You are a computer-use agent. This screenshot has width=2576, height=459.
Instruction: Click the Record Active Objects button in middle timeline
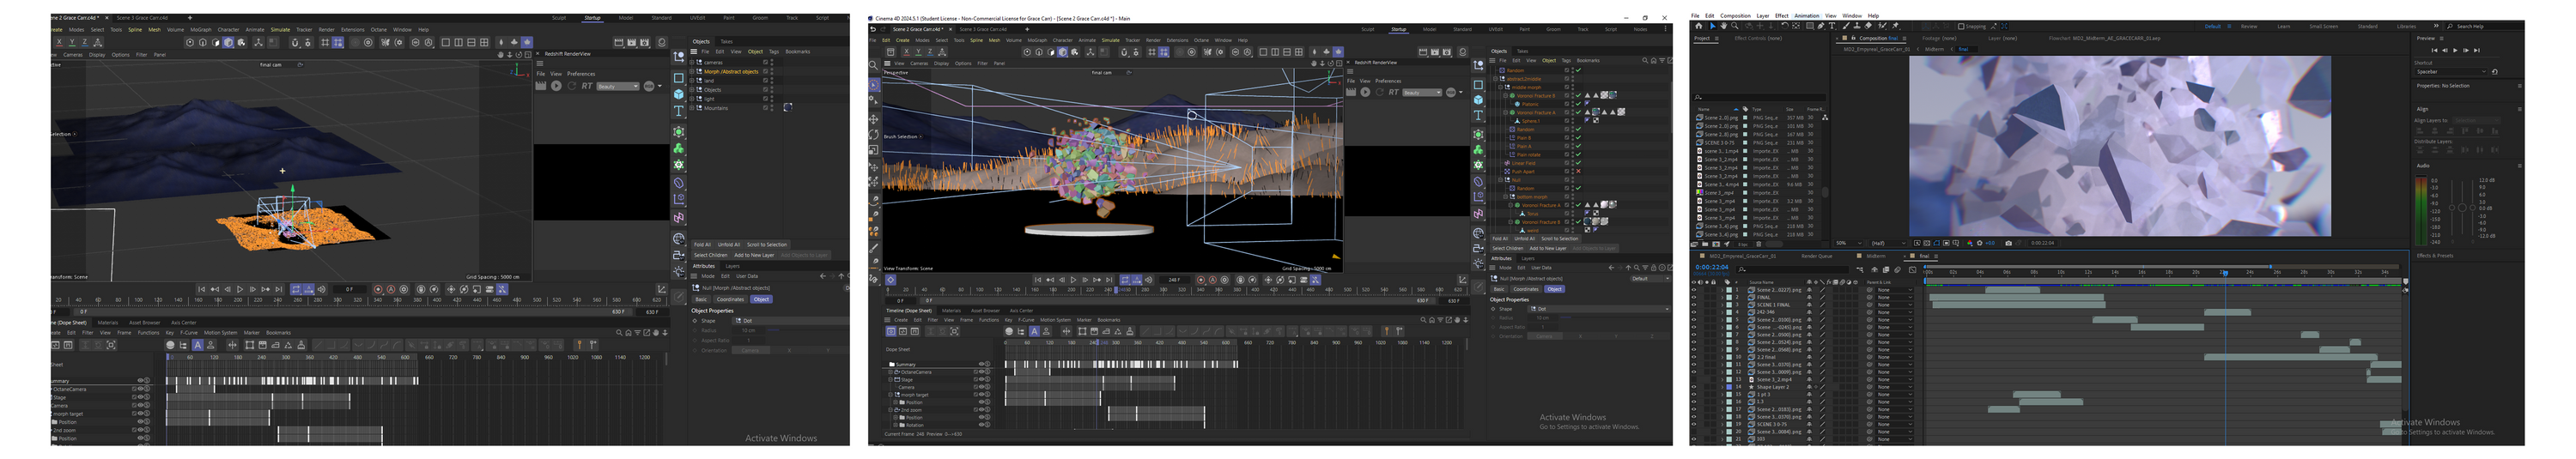[x=1201, y=280]
